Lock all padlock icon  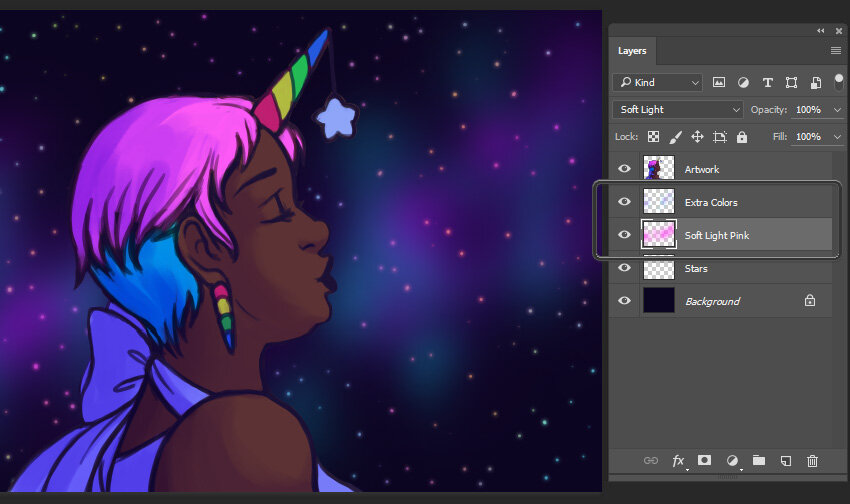(x=742, y=137)
